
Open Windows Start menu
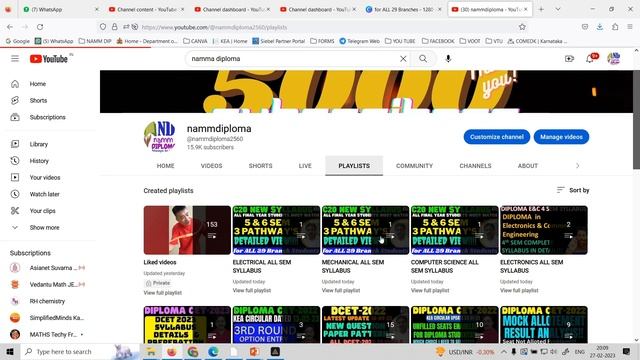click(x=10, y=351)
